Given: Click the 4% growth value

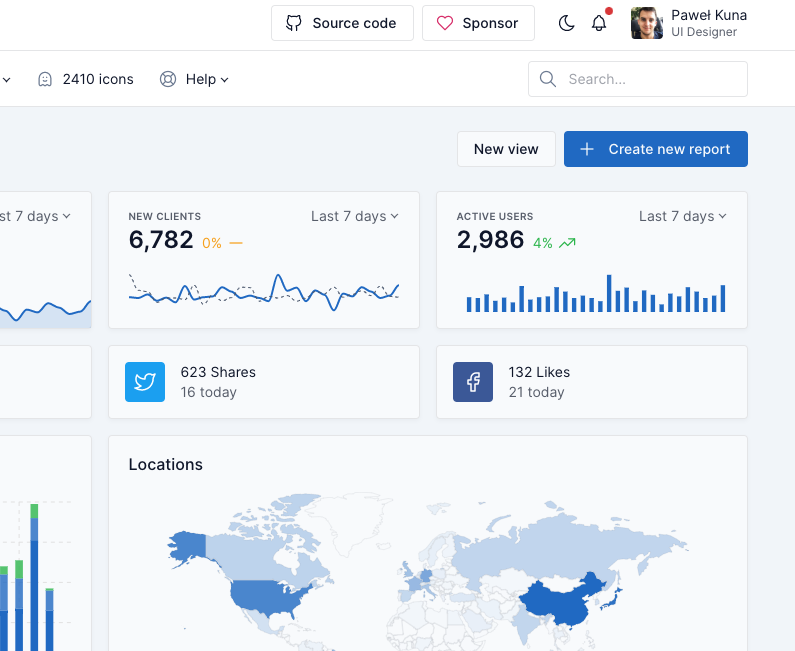Looking at the screenshot, I should [543, 243].
